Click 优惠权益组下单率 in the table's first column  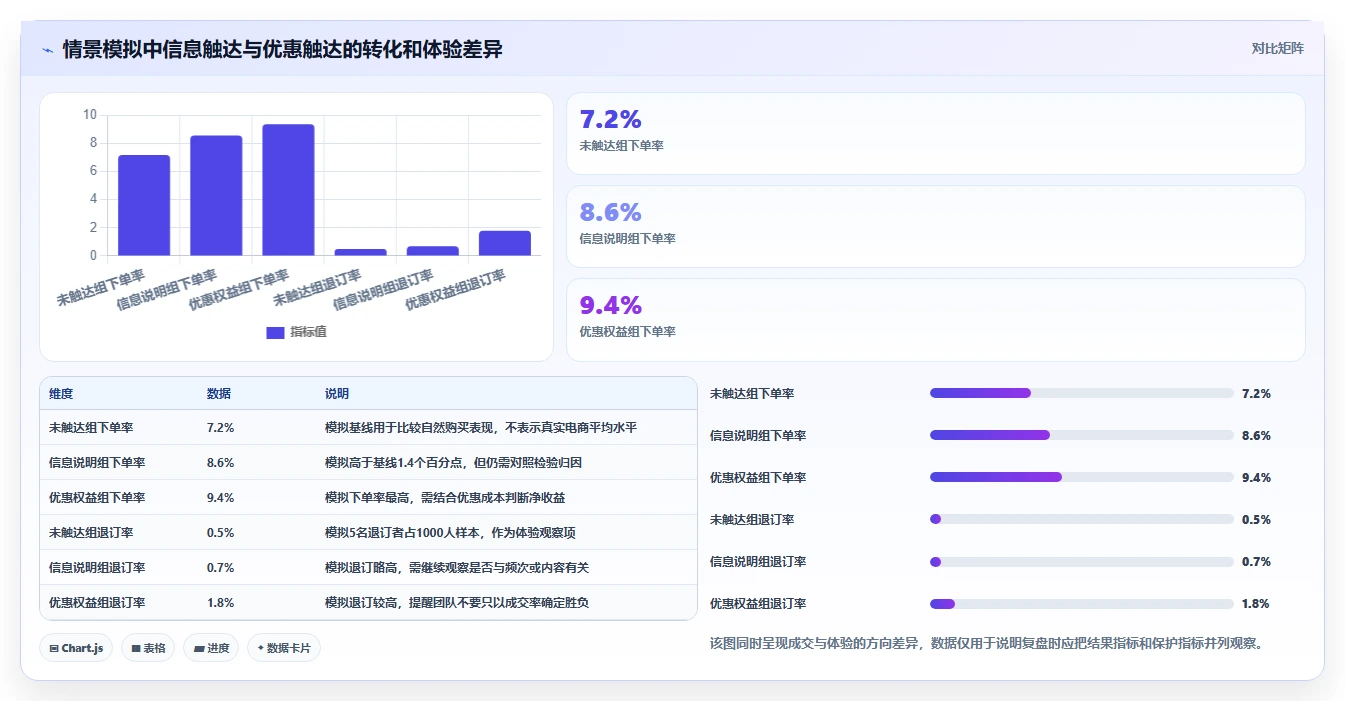[x=97, y=497]
